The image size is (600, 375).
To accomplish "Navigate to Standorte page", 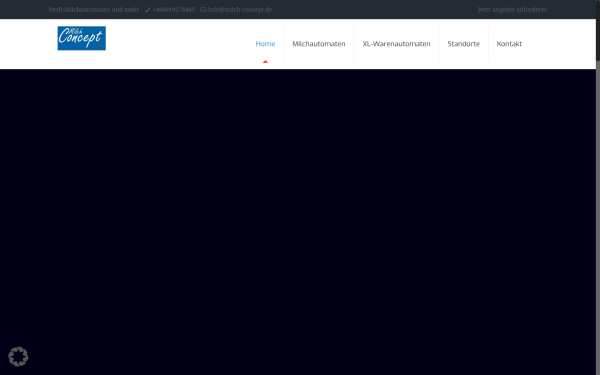I will click(x=463, y=44).
